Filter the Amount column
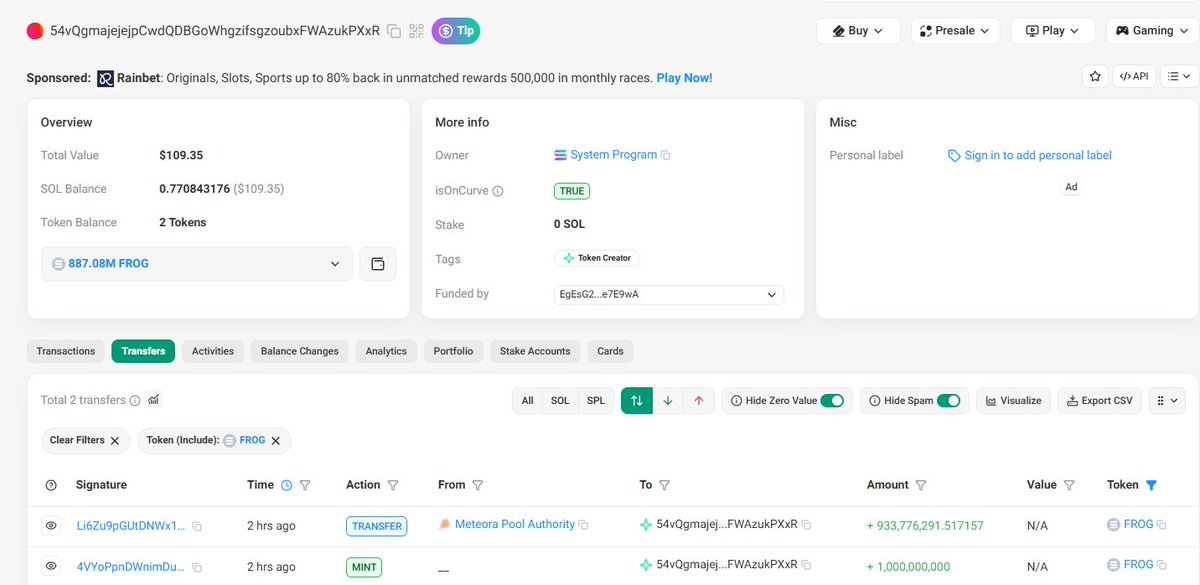This screenshot has height=585, width=1200. click(x=920, y=485)
